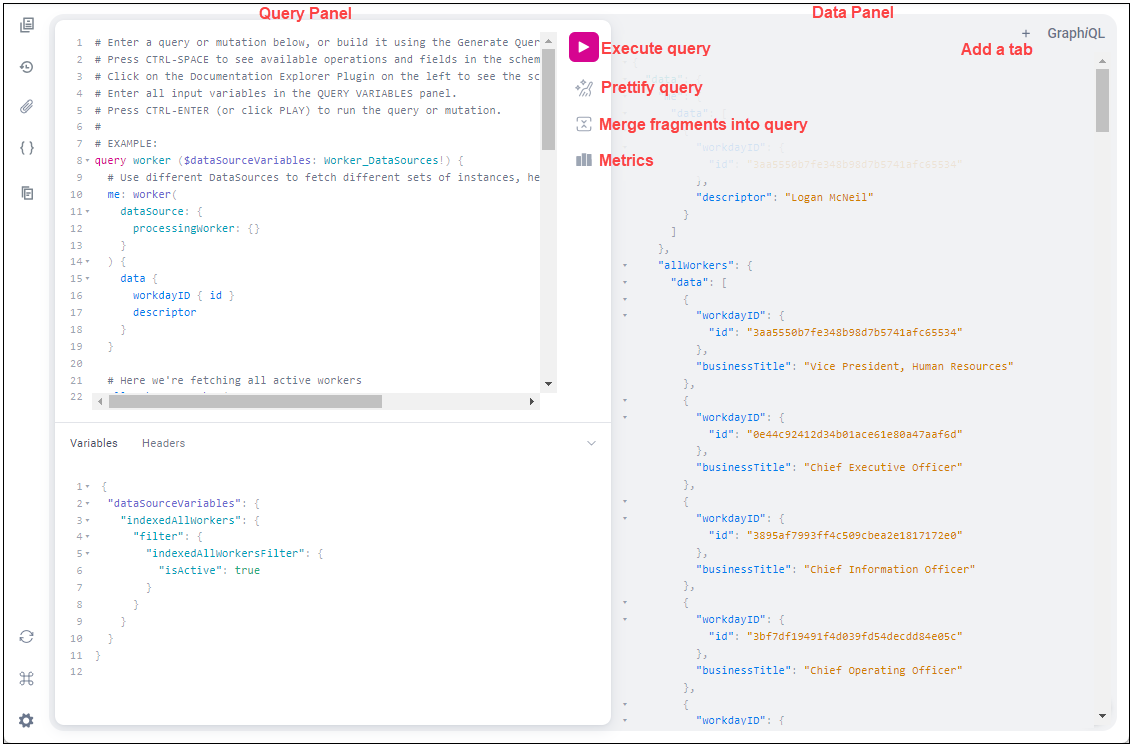Click the Prettify query magic wand icon

584,88
